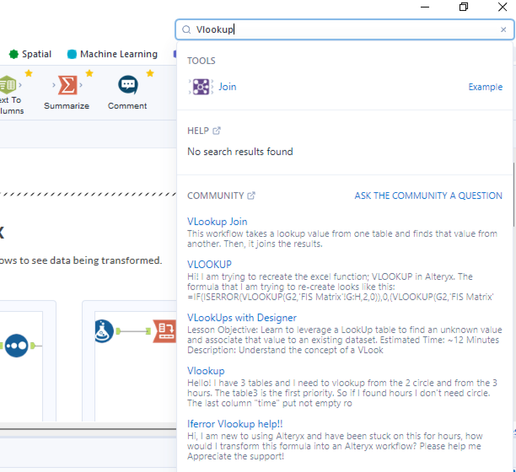
Task: Click Ask the Community a Question
Action: coord(428,195)
